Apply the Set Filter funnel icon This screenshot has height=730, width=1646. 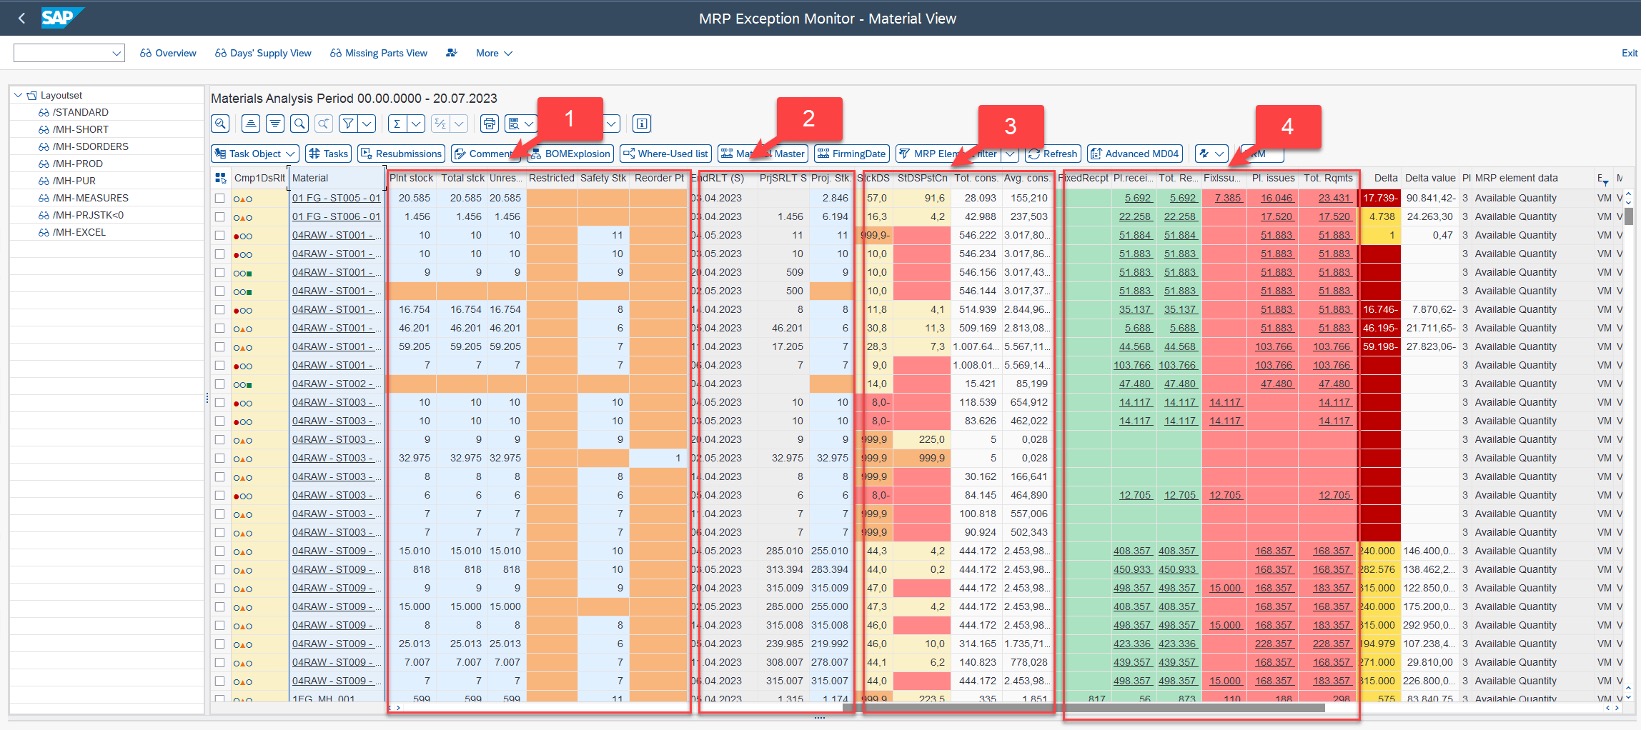pyautogui.click(x=349, y=123)
